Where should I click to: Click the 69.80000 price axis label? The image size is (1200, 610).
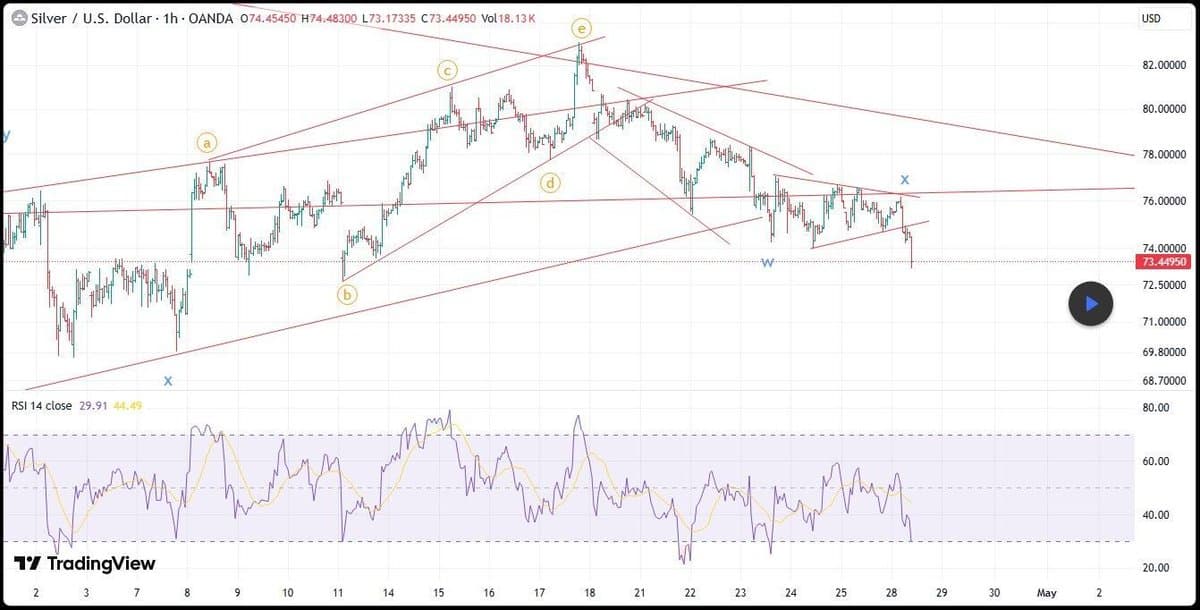pyautogui.click(x=1164, y=352)
